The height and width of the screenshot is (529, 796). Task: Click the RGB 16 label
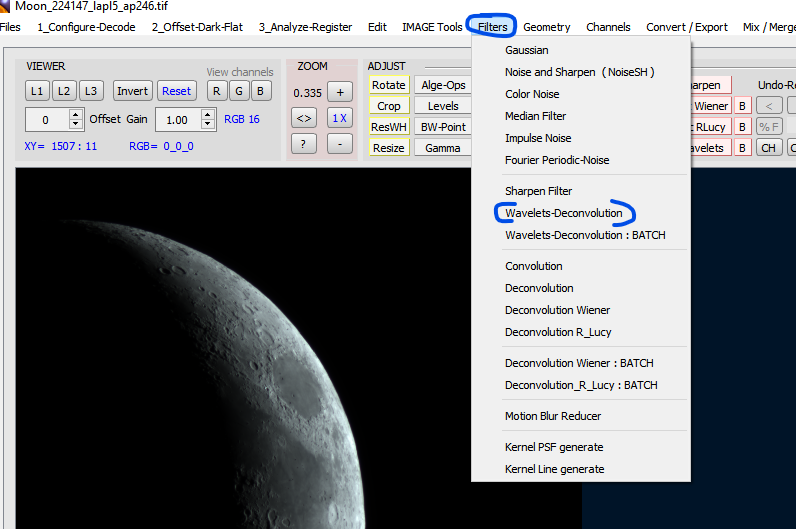click(x=242, y=119)
